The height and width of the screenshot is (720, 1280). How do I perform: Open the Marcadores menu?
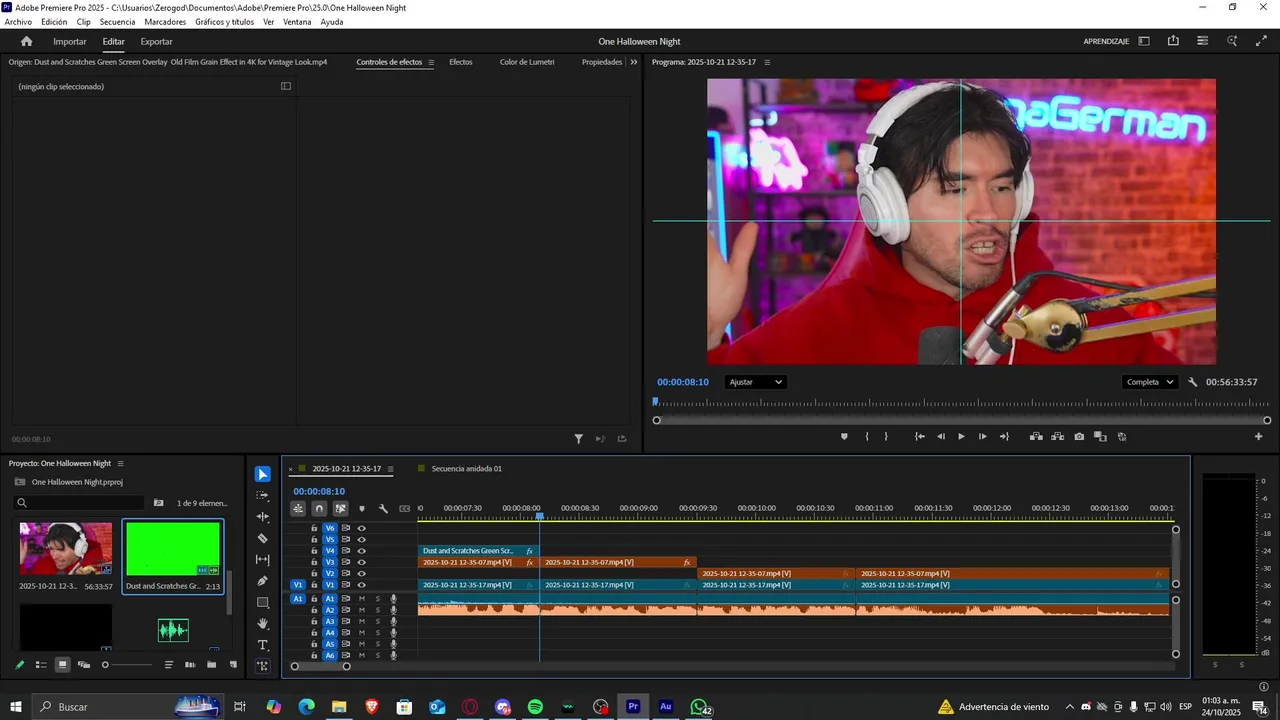(165, 22)
